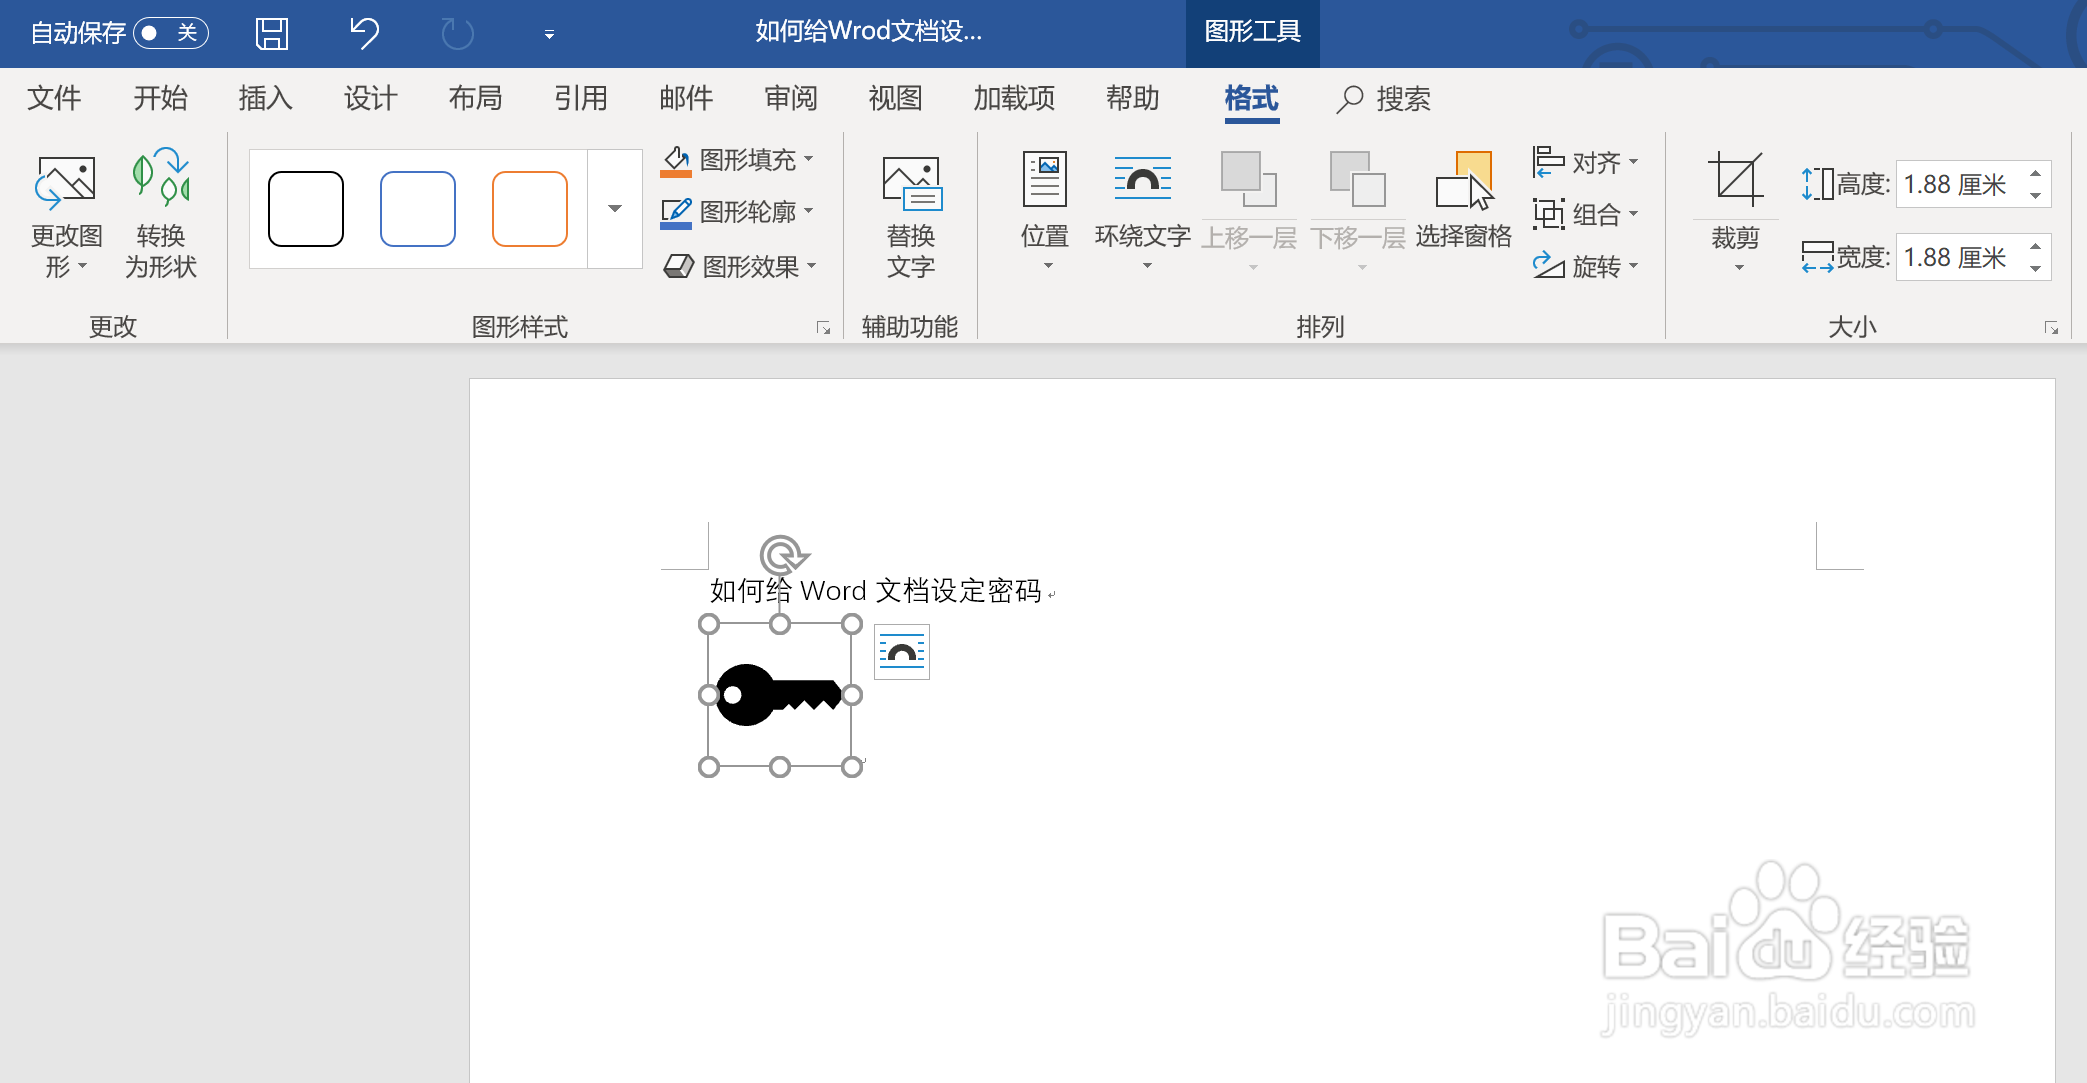Click the top-left selection handle of the key
The height and width of the screenshot is (1083, 2087).
pos(709,624)
